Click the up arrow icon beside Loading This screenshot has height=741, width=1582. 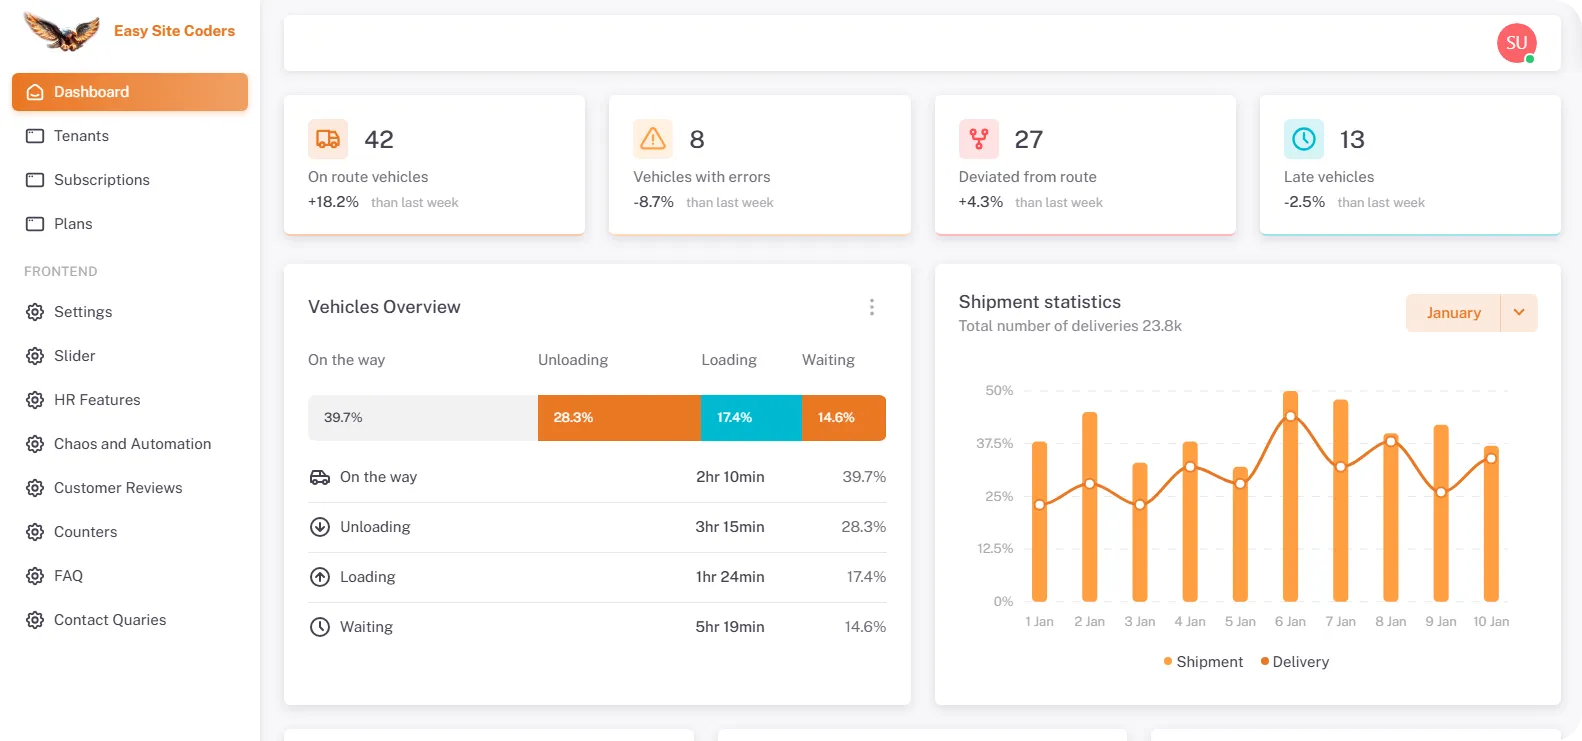(320, 577)
